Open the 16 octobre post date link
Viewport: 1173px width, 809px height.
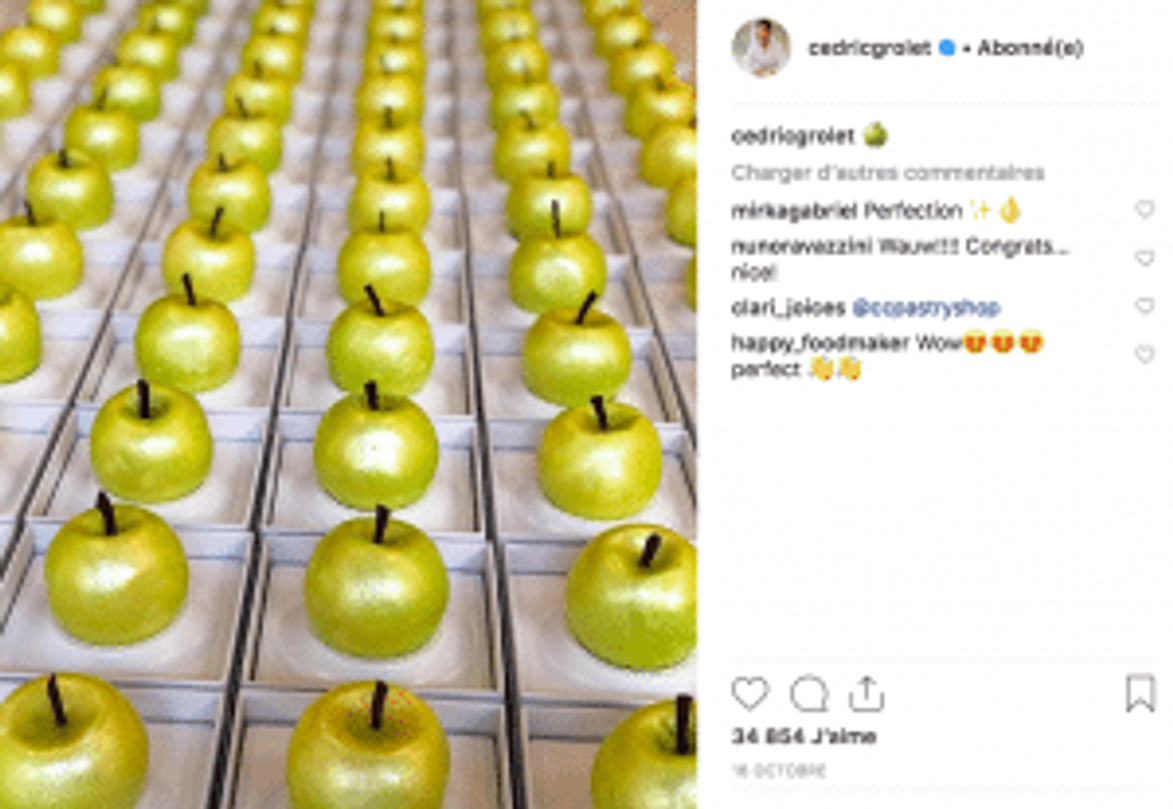[779, 770]
